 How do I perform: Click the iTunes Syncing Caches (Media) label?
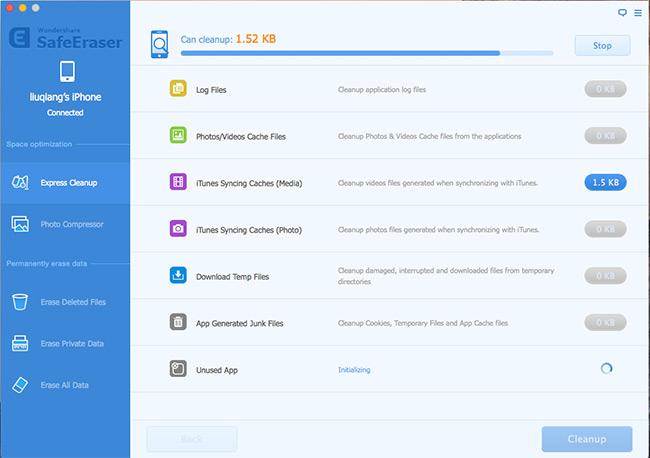[x=249, y=183]
